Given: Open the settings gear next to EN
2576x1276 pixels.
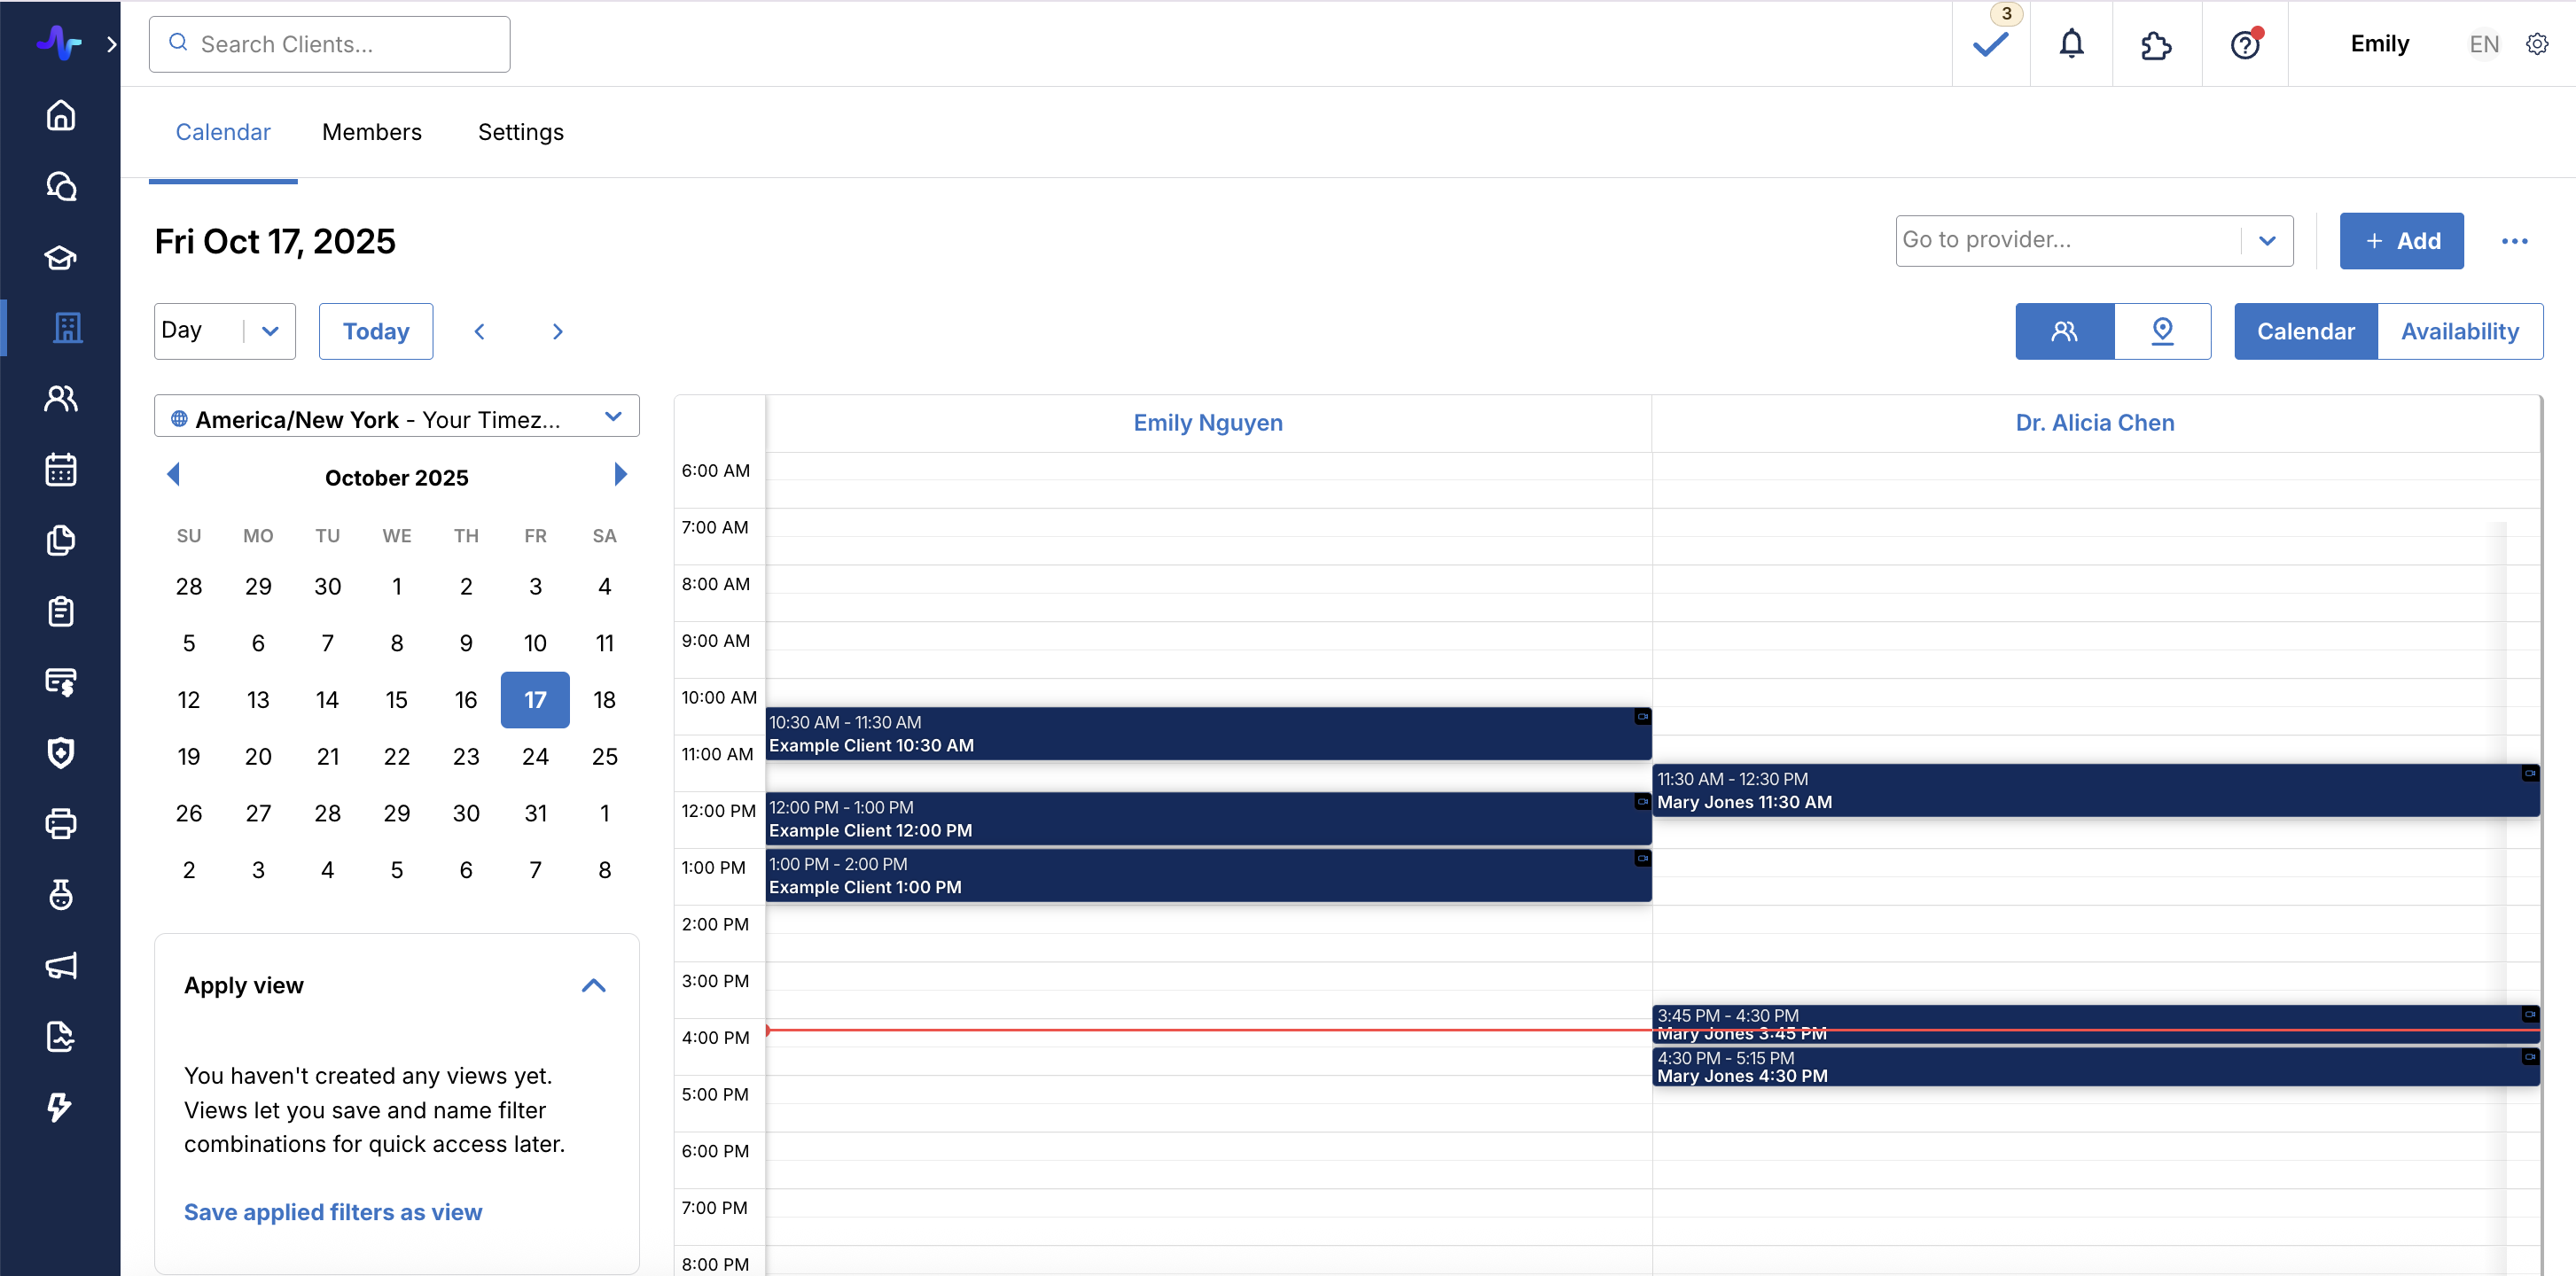Looking at the screenshot, I should pos(2537,44).
